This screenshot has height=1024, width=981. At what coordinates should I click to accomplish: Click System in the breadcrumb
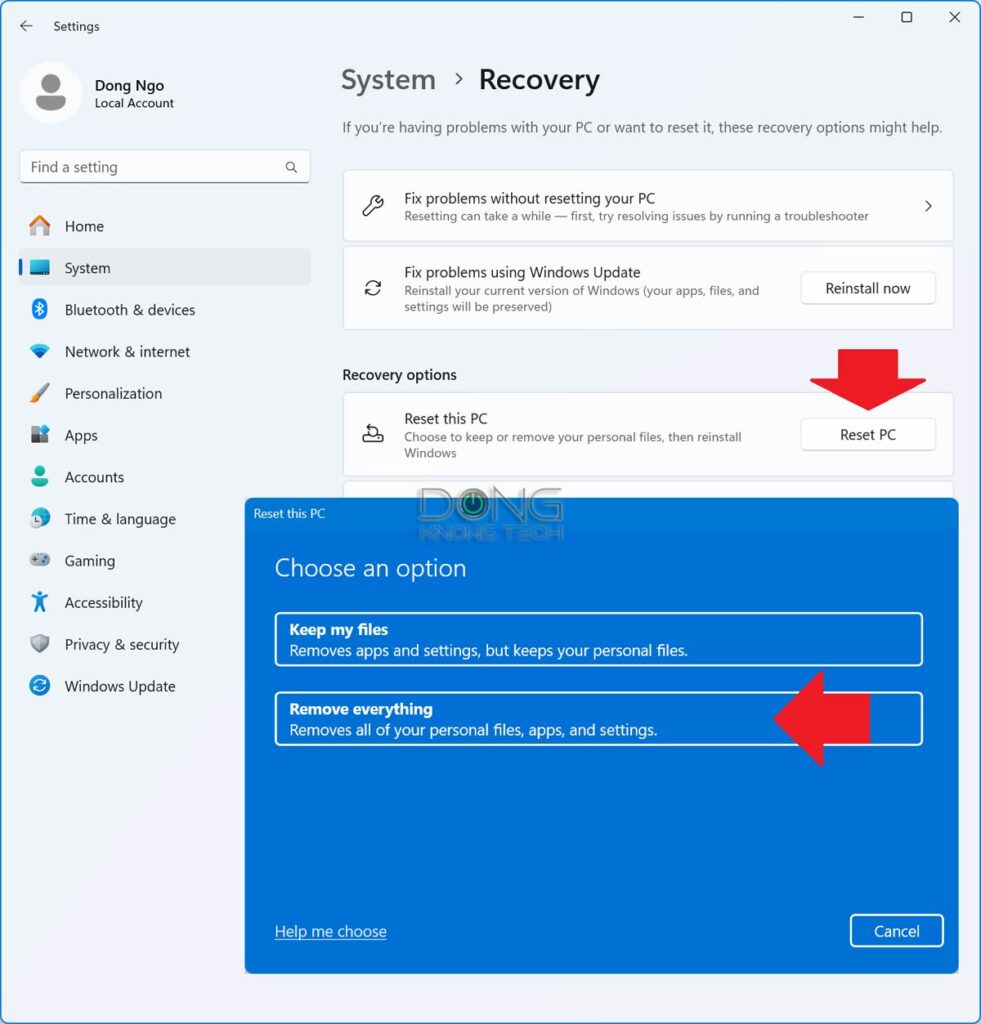coord(388,80)
